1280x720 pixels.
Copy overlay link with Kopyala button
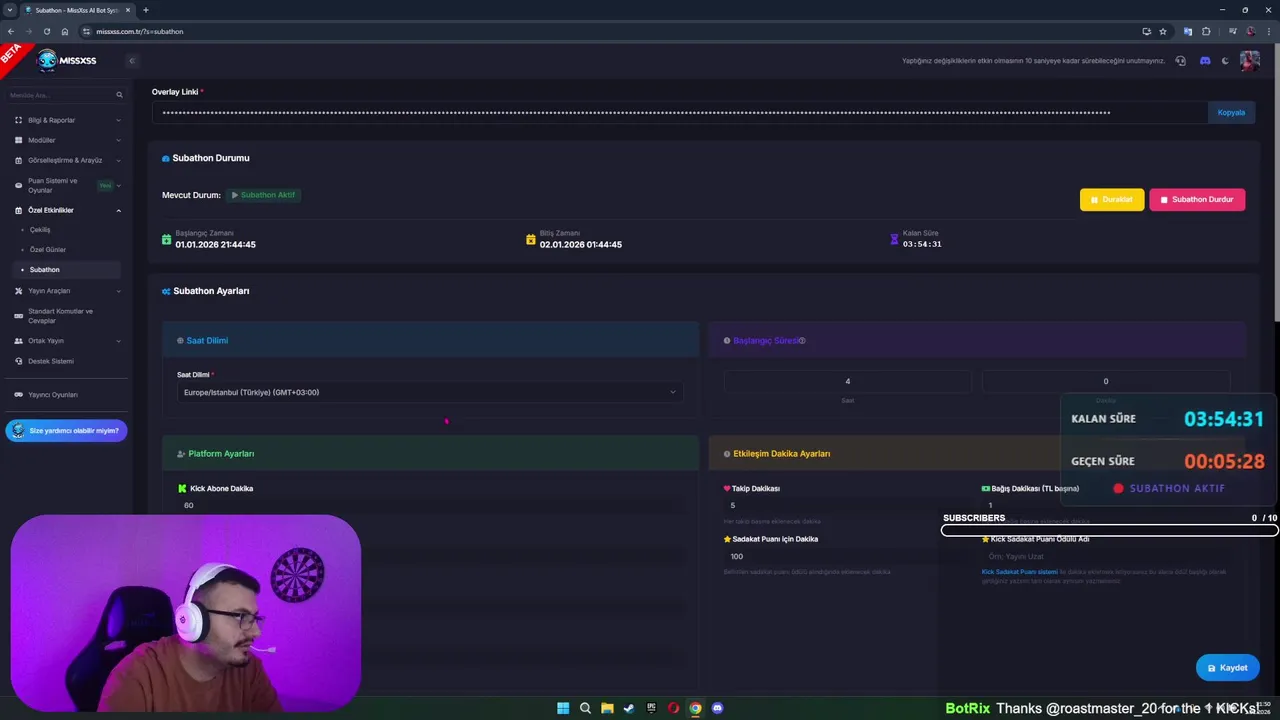[x=1231, y=112]
